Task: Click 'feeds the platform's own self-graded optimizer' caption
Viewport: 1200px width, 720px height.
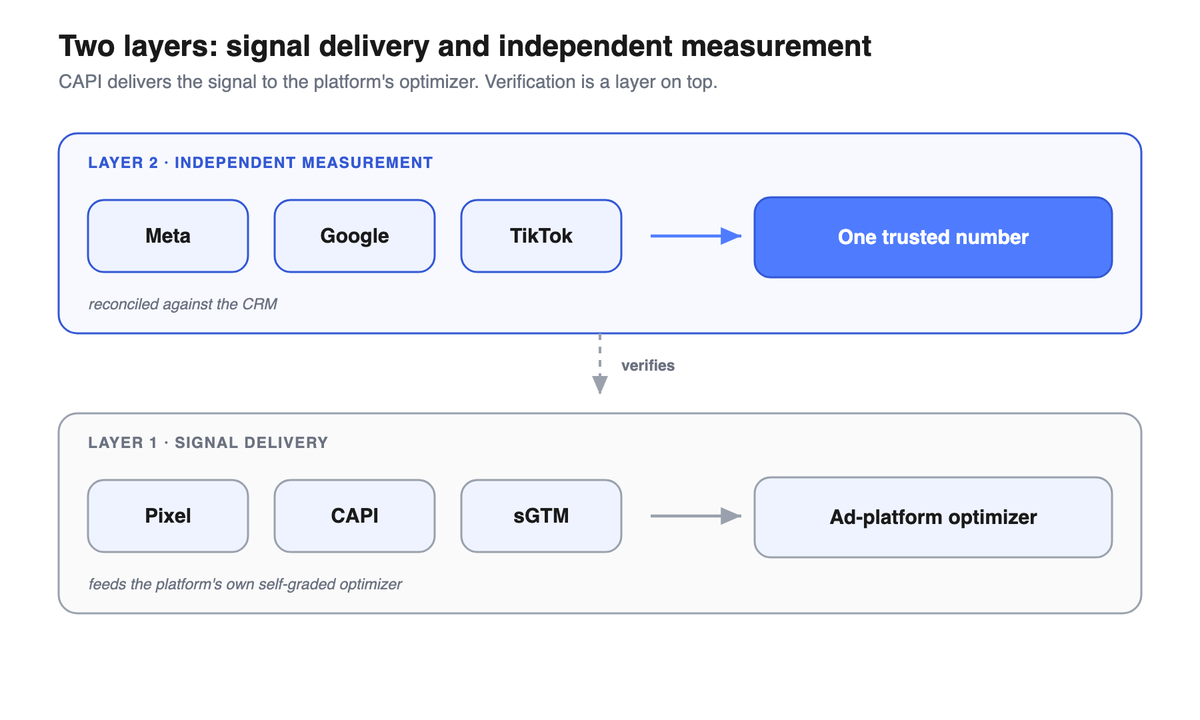Action: 245,583
